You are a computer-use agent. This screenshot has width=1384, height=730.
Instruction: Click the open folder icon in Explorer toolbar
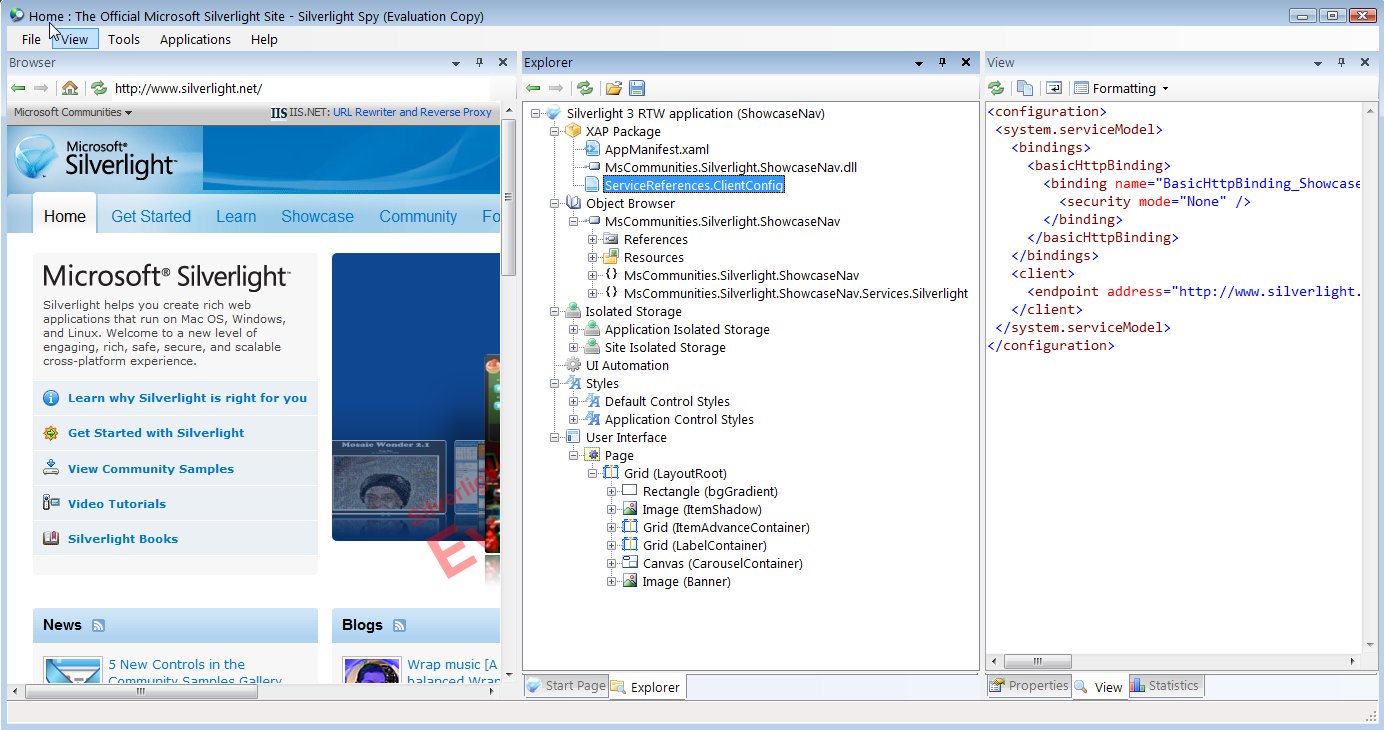point(614,88)
